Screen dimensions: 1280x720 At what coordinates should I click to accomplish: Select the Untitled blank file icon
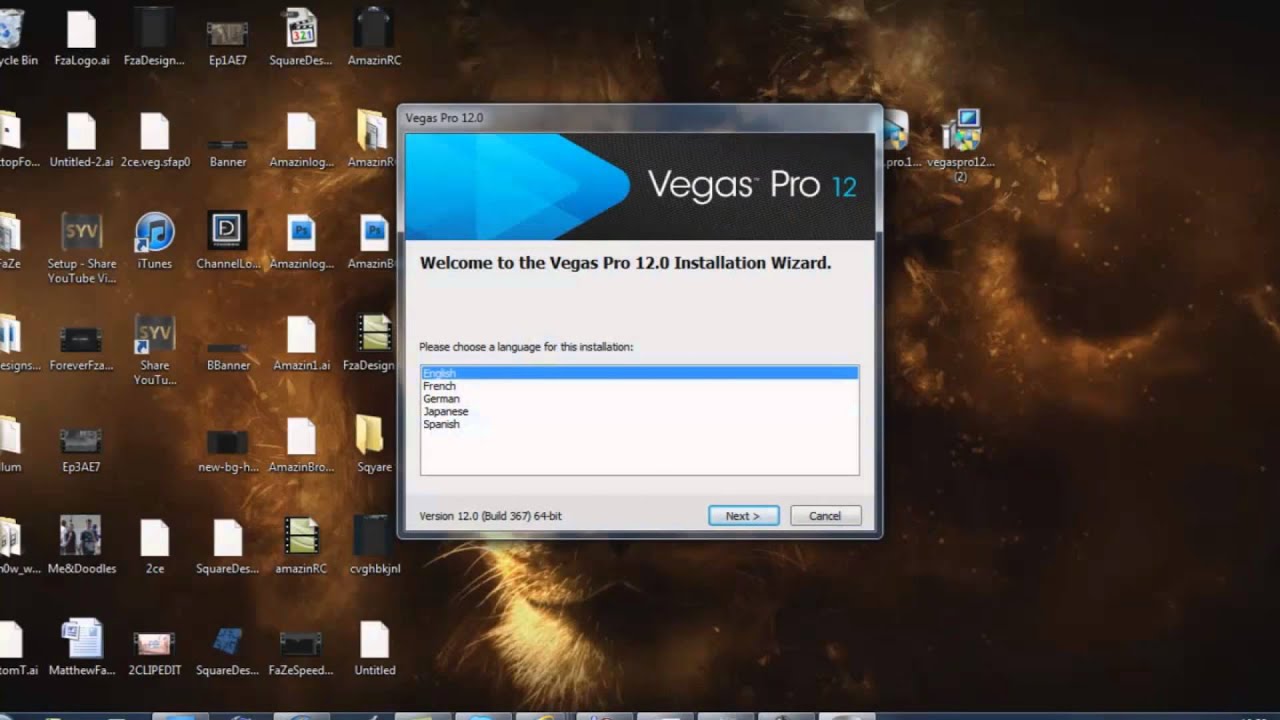click(374, 648)
